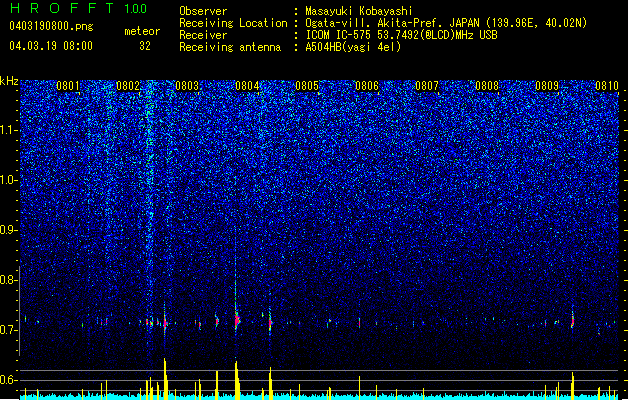Image resolution: width=629 pixels, height=400 pixels.
Task: Click the 0806 time marker
Action: pyautogui.click(x=367, y=86)
